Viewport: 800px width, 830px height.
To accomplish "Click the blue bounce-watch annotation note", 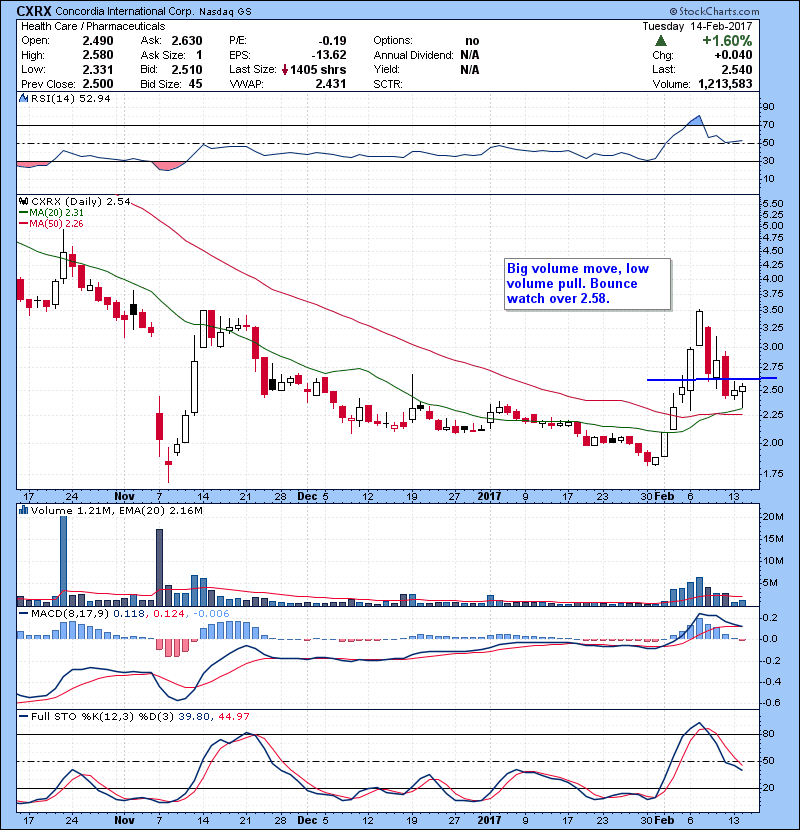I will pyautogui.click(x=587, y=284).
